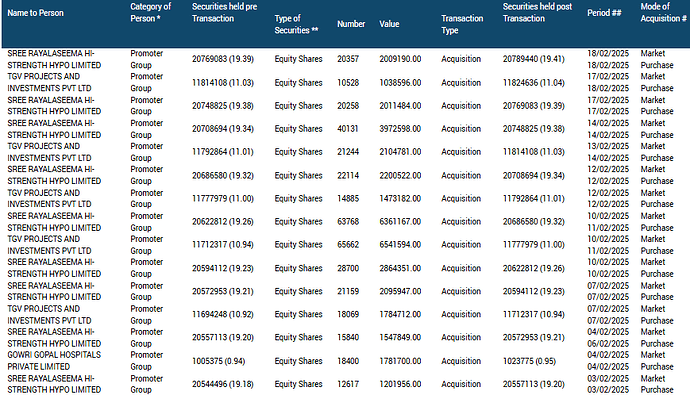Click the 'Value' column header
The width and height of the screenshot is (690, 395).
click(x=389, y=24)
